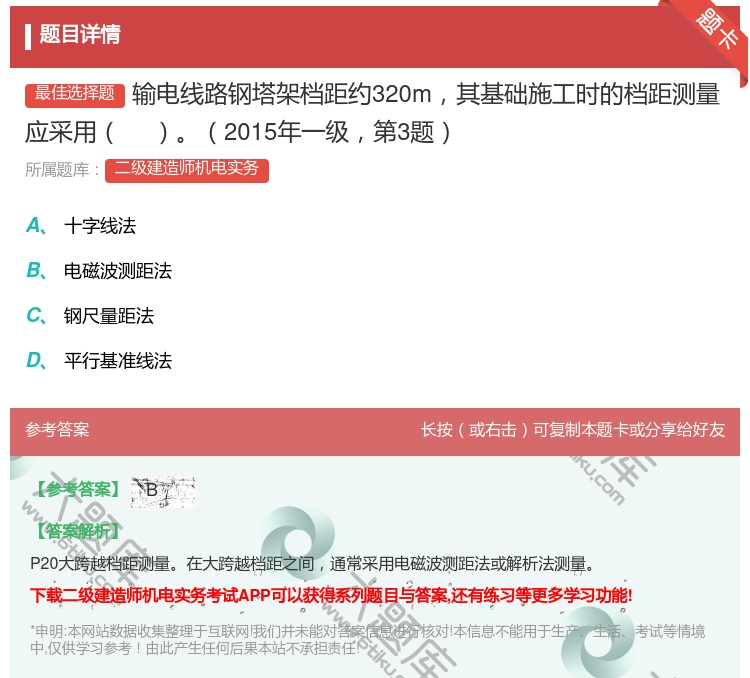
Task: Click the 长按（或右击）可复制本题卡 hint text
Action: point(573,430)
